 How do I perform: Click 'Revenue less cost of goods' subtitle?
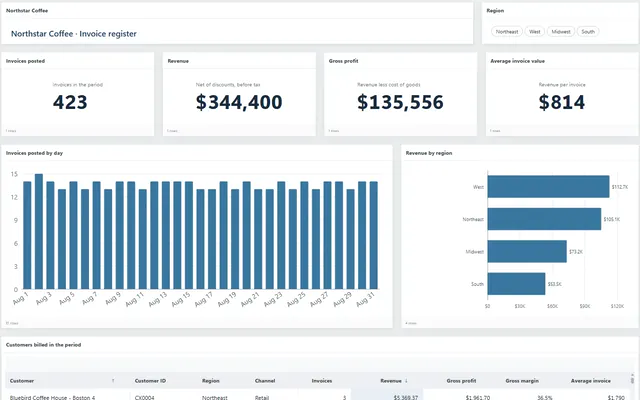coord(389,85)
